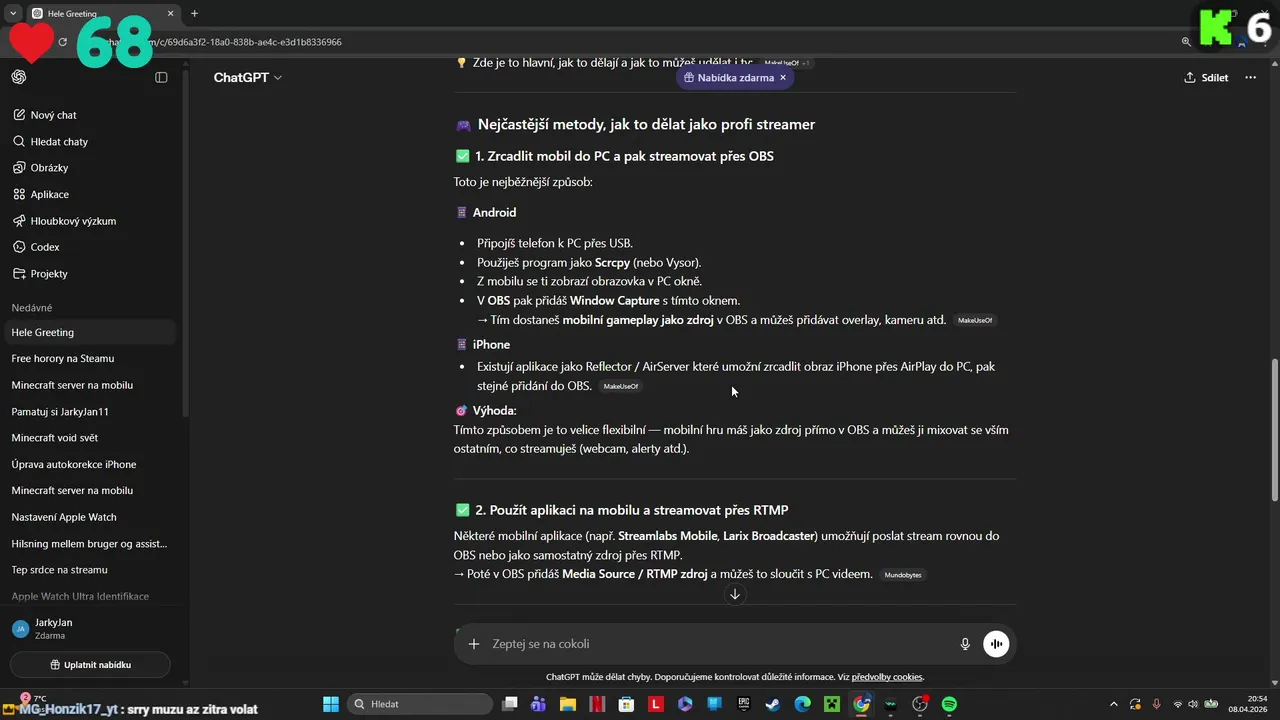This screenshot has width=1280, height=720.
Task: Reload the page with the refresh icon
Action: 62,42
